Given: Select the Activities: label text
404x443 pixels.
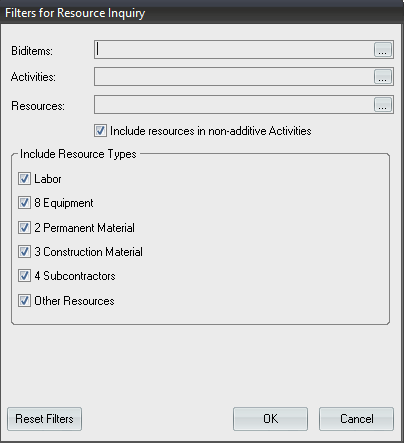Looking at the screenshot, I should (x=33, y=77).
